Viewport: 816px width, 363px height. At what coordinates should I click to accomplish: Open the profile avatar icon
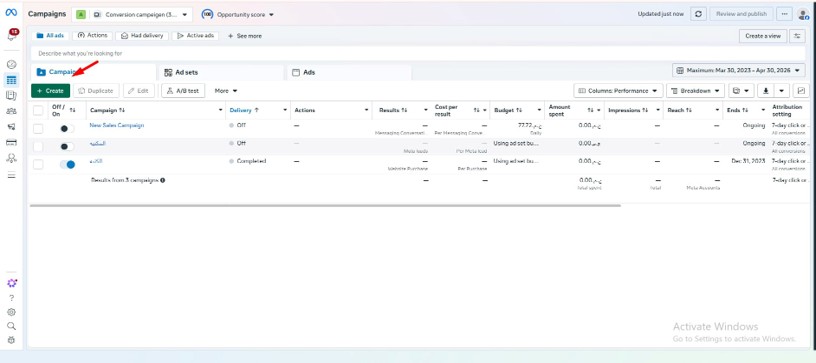coord(804,15)
